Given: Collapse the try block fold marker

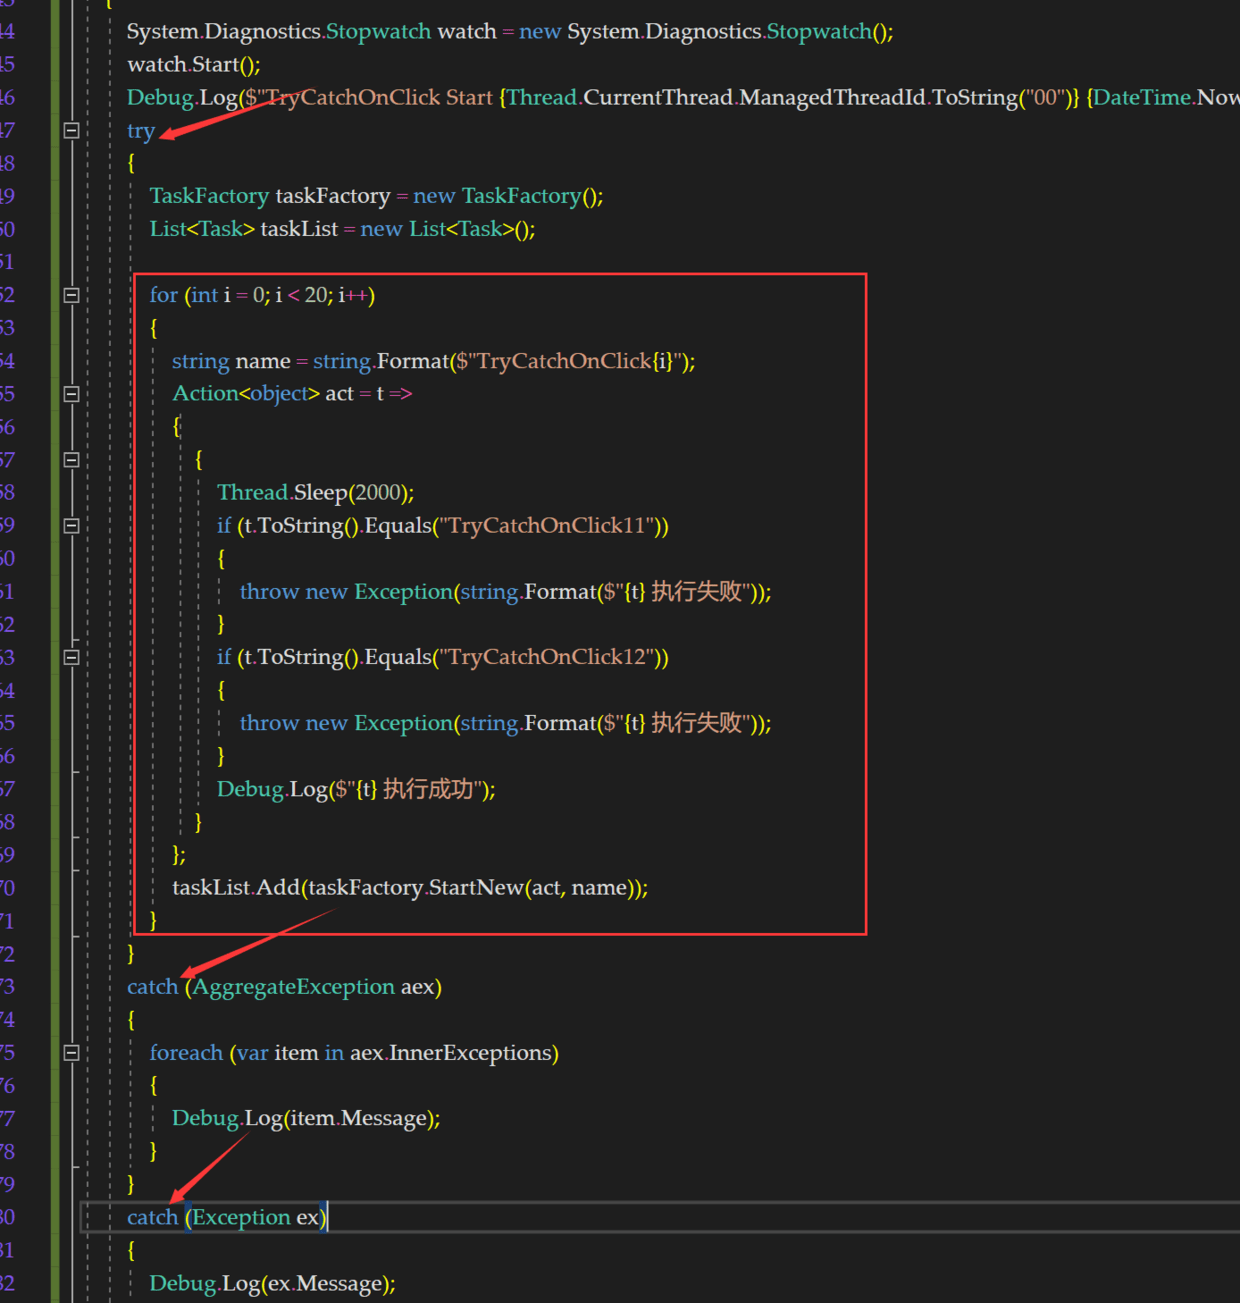Looking at the screenshot, I should click(x=71, y=130).
